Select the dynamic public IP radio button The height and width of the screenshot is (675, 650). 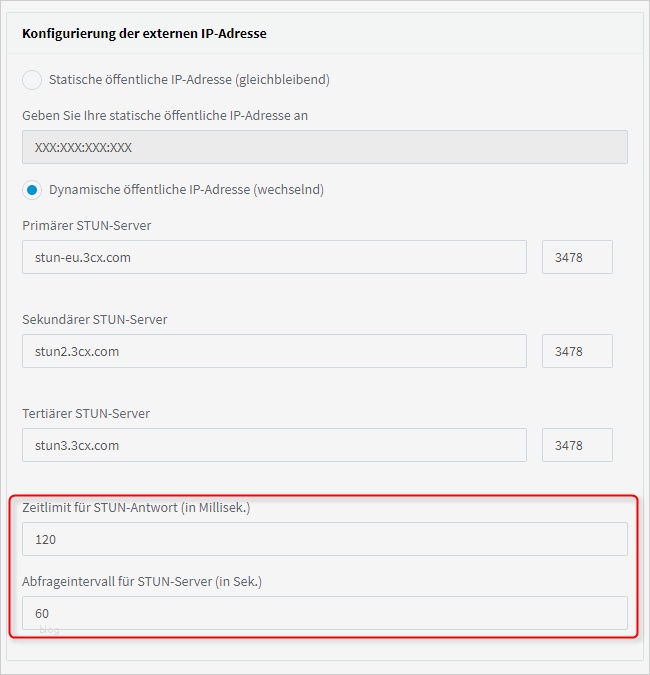(x=32, y=189)
